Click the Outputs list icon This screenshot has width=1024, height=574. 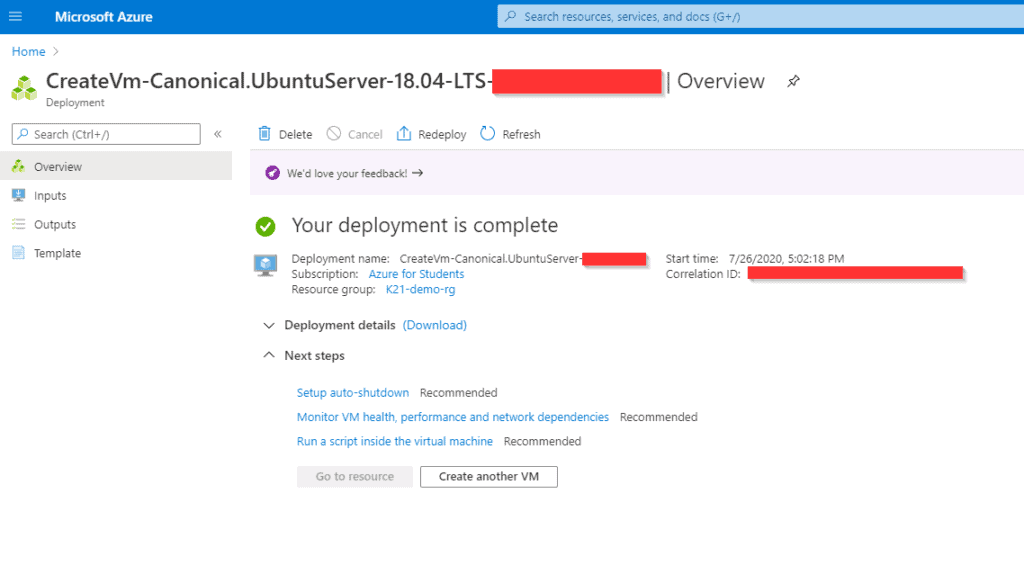[18, 224]
